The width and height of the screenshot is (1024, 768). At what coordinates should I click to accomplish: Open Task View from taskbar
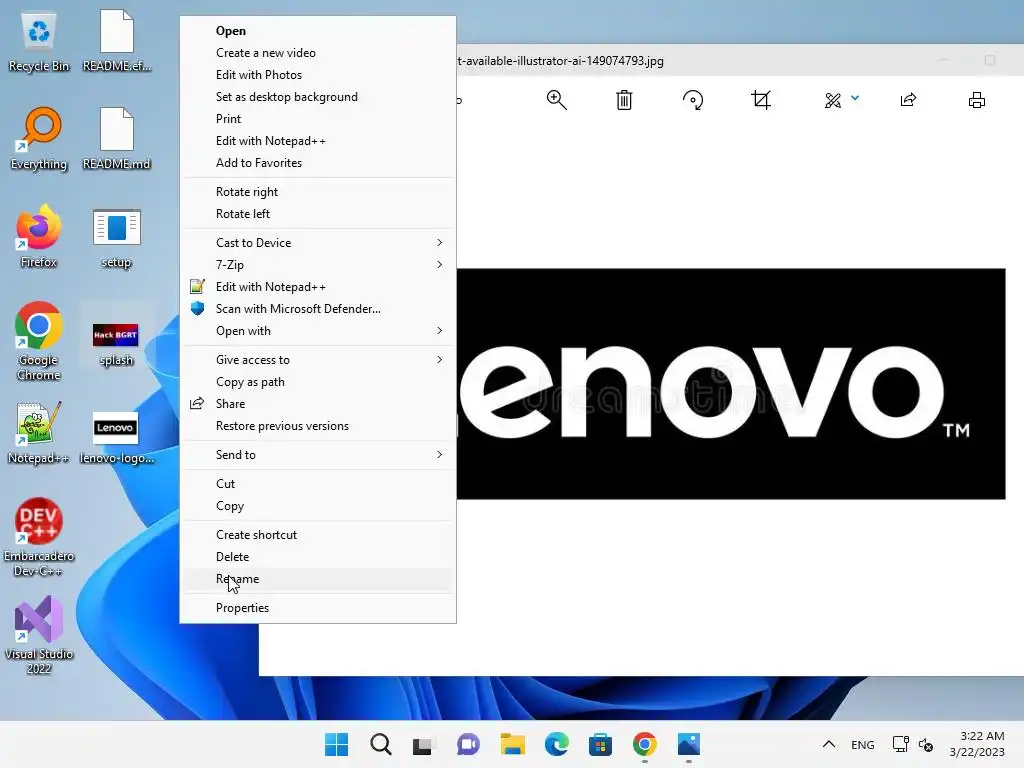pyautogui.click(x=423, y=744)
